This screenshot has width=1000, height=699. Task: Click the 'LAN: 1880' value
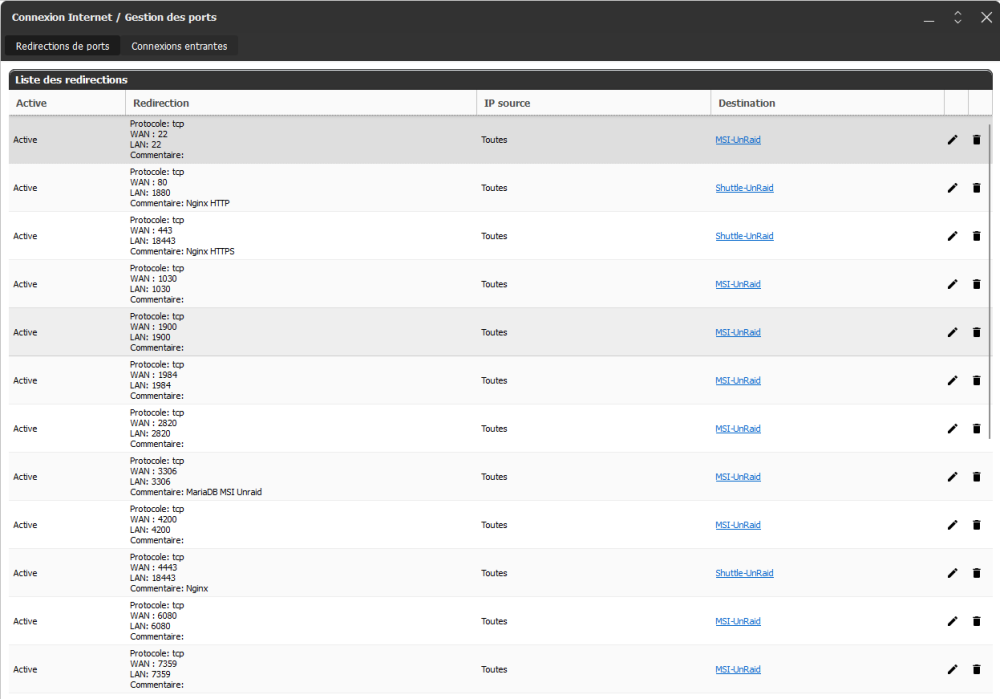pyautogui.click(x=151, y=193)
